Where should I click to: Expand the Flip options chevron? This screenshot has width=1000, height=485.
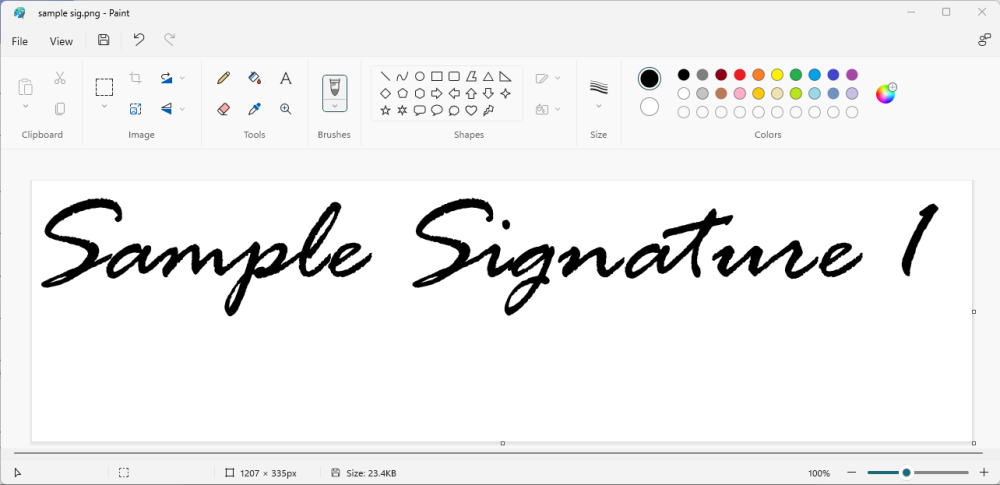182,109
